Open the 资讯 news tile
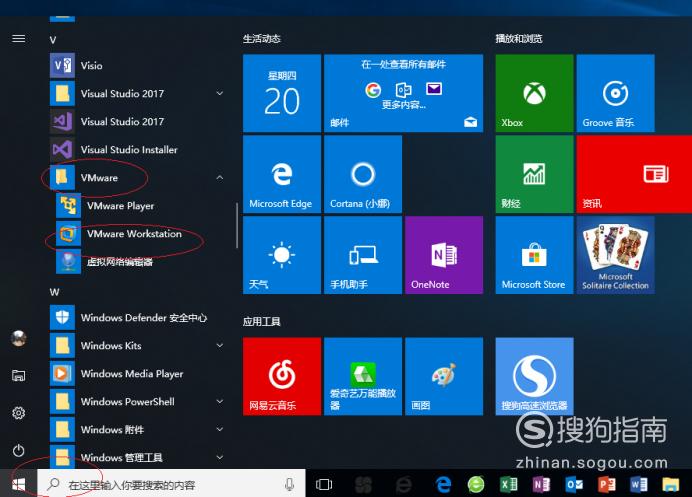This screenshot has width=692, height=497. point(634,174)
